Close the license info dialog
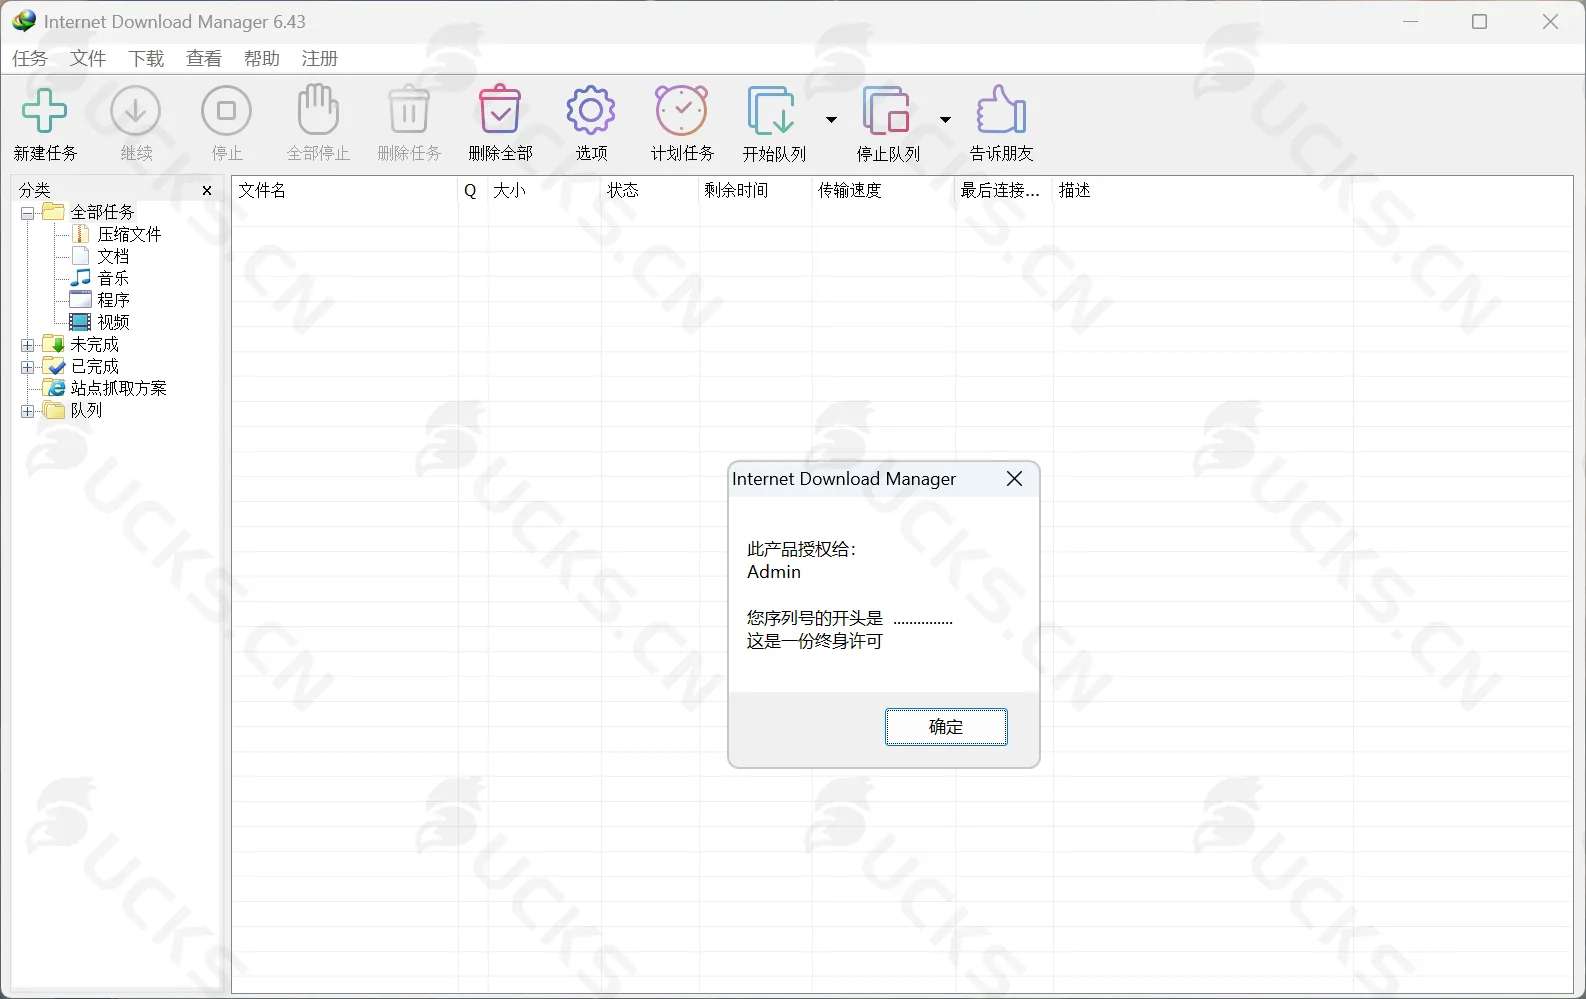Screen dimensions: 1586x999 (1014, 479)
